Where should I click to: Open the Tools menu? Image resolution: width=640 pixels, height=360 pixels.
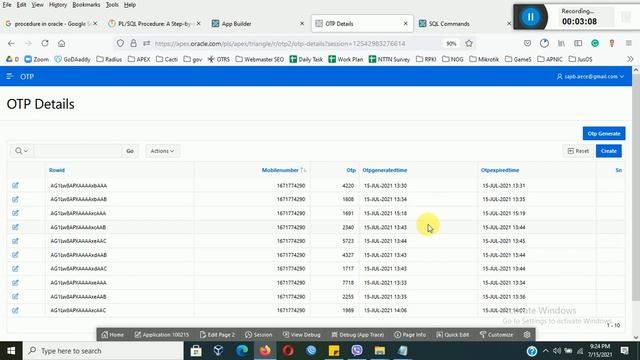(x=112, y=5)
